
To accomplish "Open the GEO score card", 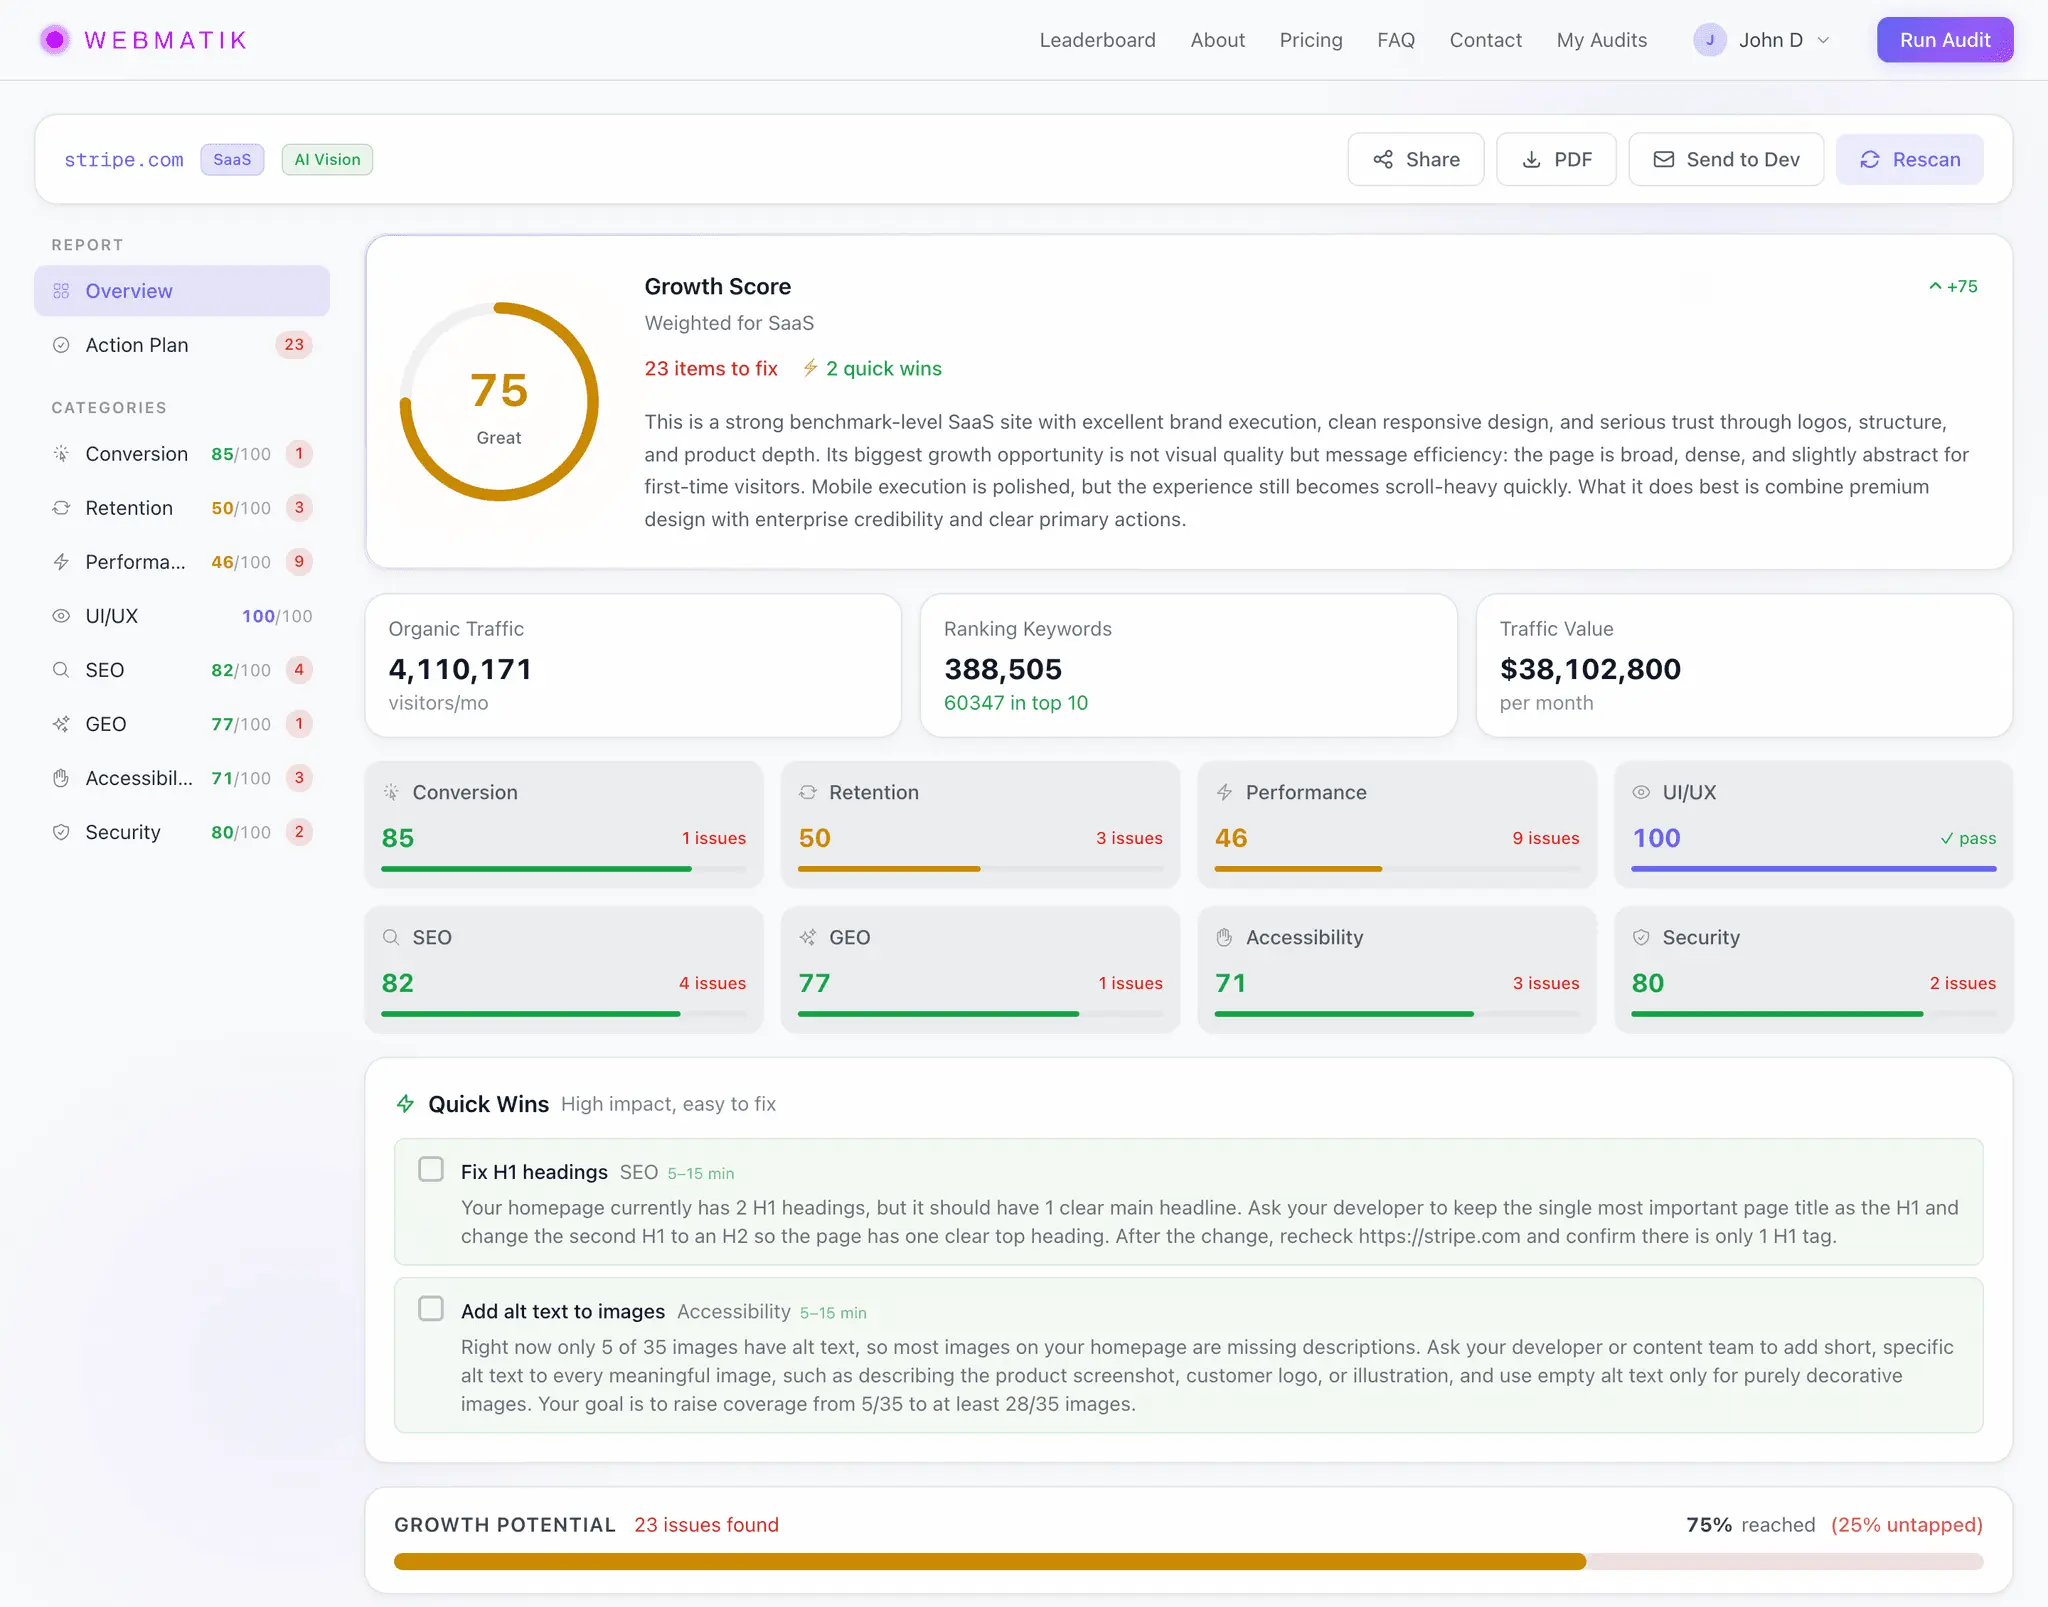I will (x=980, y=970).
